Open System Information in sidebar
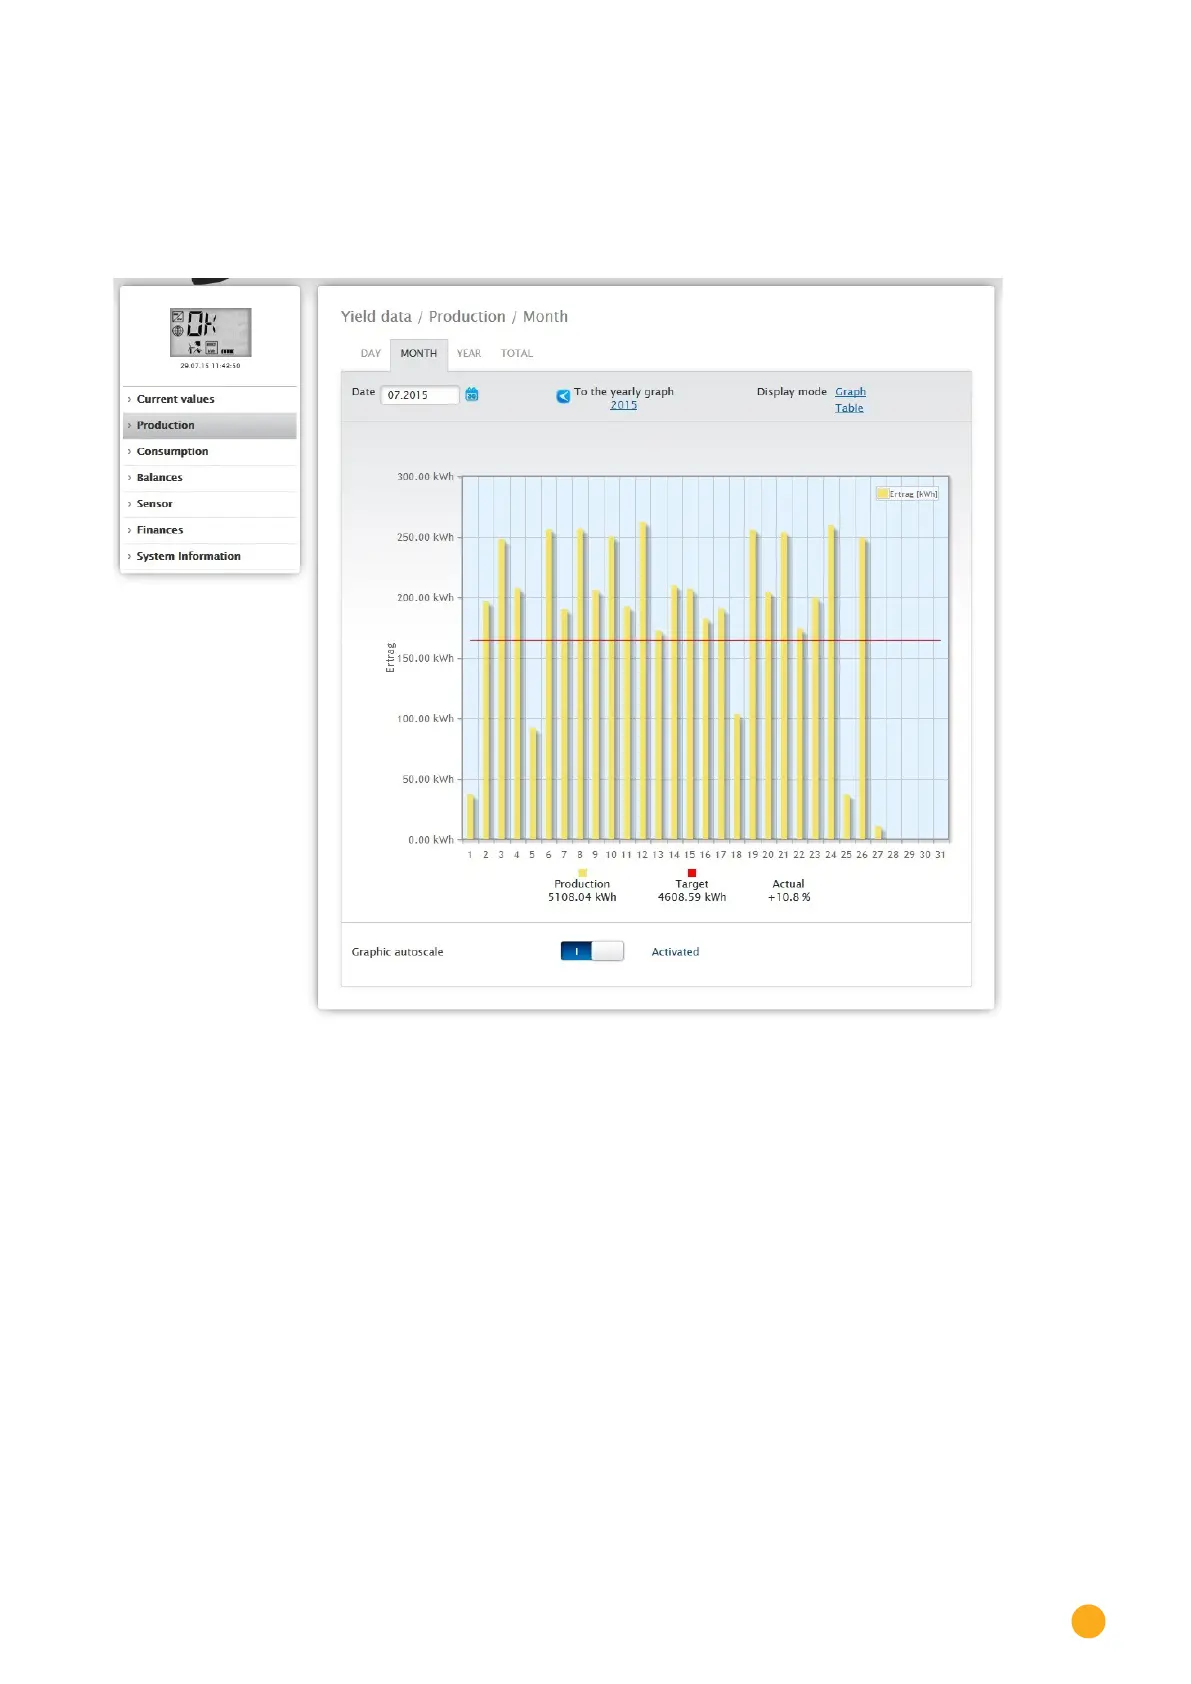1191x1684 pixels. coord(210,556)
